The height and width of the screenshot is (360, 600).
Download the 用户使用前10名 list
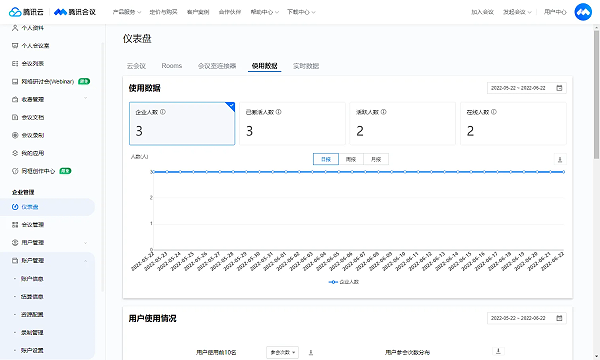tap(311, 352)
